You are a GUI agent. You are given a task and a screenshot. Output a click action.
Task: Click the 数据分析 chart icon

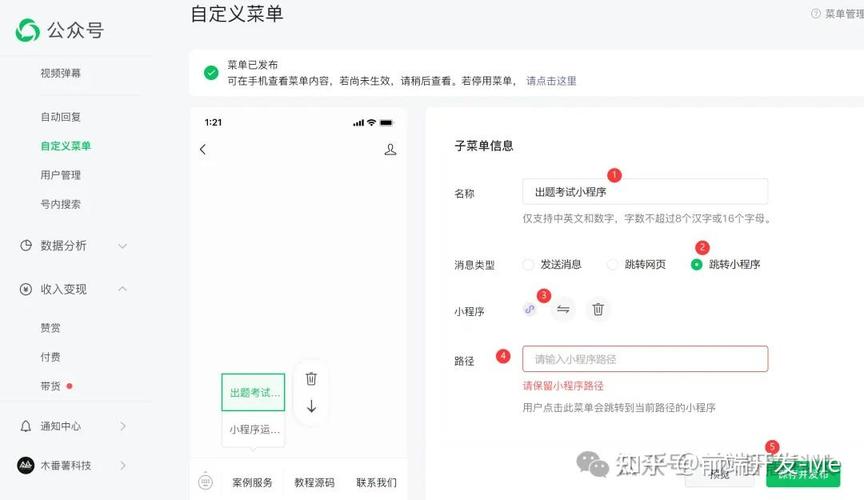pyautogui.click(x=26, y=245)
